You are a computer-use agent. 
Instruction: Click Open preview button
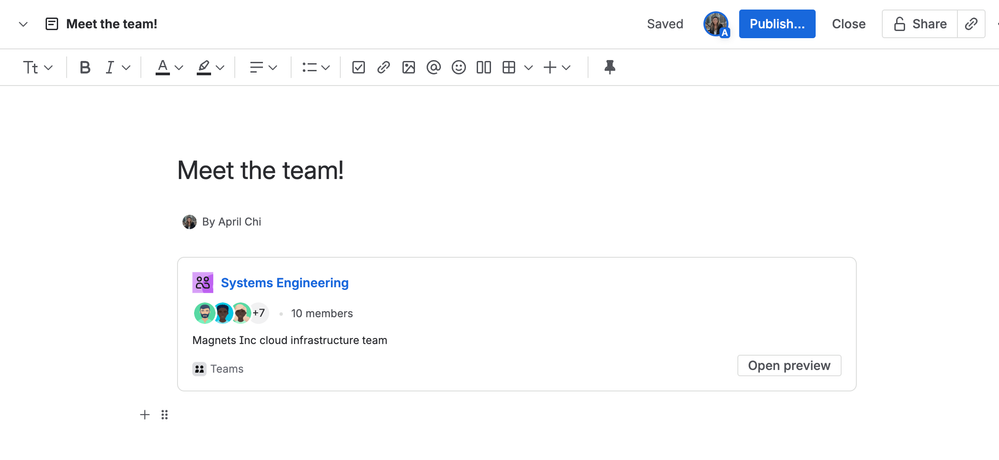pyautogui.click(x=789, y=366)
